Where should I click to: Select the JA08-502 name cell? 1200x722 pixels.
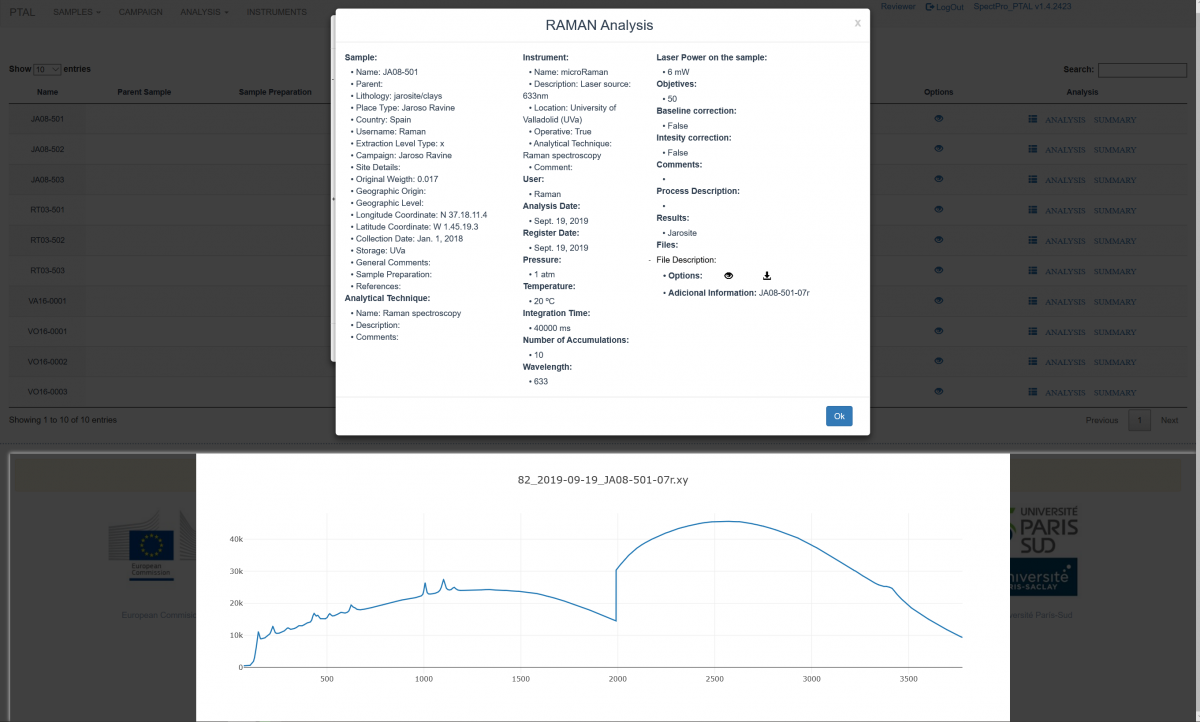coord(48,149)
